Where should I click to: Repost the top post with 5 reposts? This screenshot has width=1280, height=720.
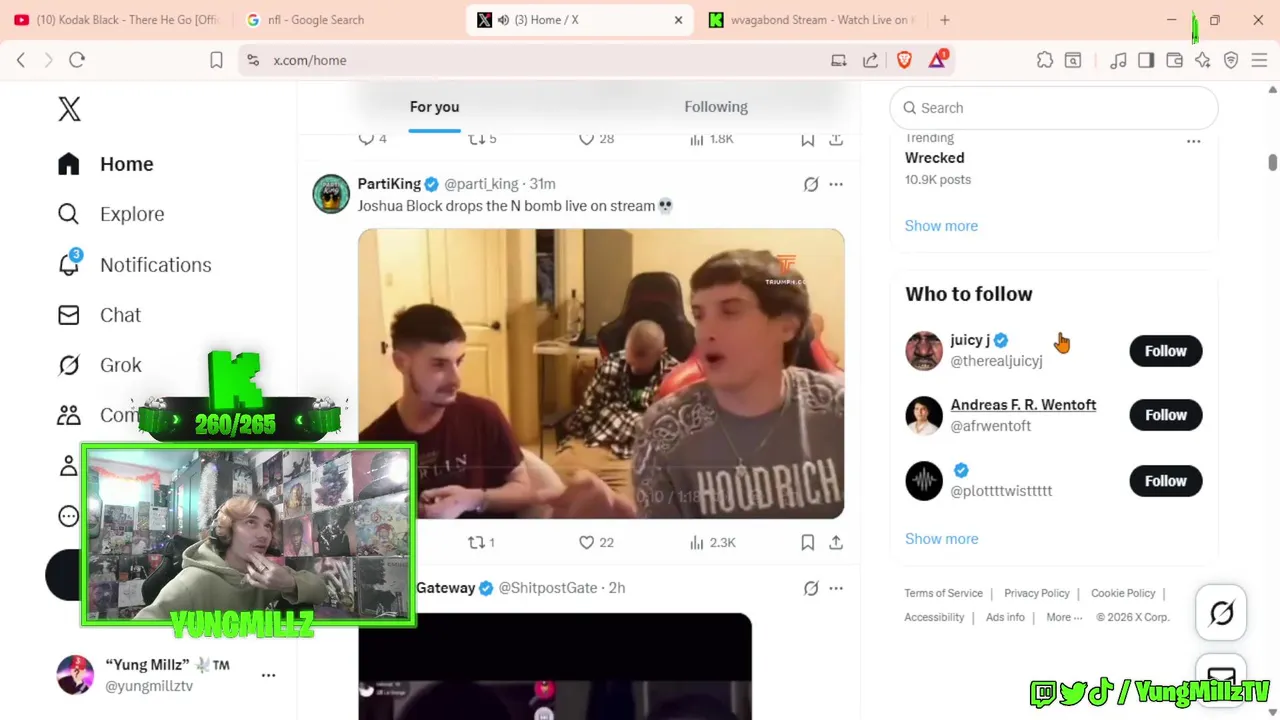pos(482,139)
